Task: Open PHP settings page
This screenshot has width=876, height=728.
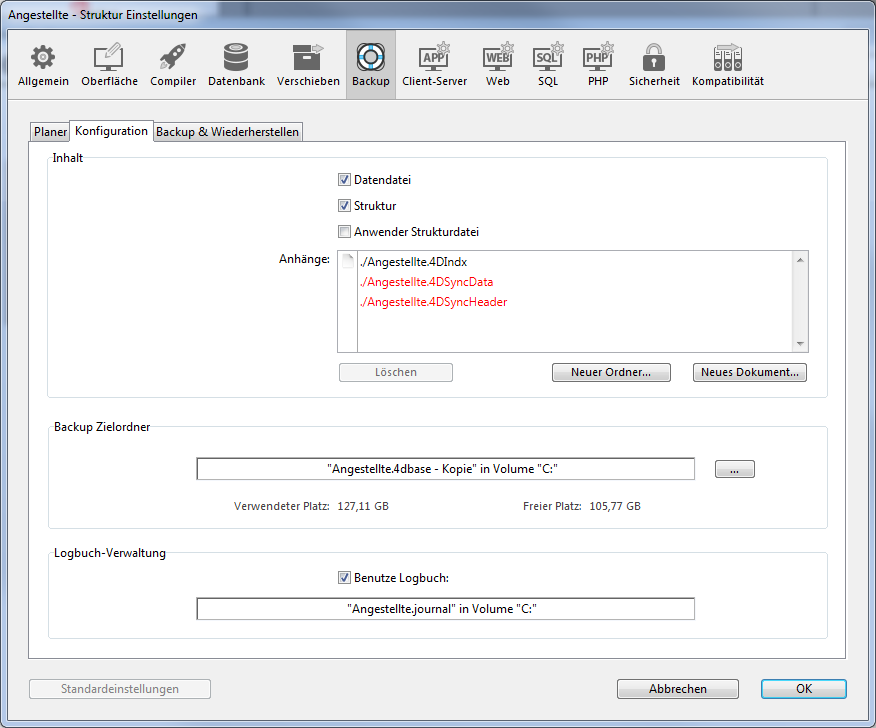Action: [x=598, y=65]
